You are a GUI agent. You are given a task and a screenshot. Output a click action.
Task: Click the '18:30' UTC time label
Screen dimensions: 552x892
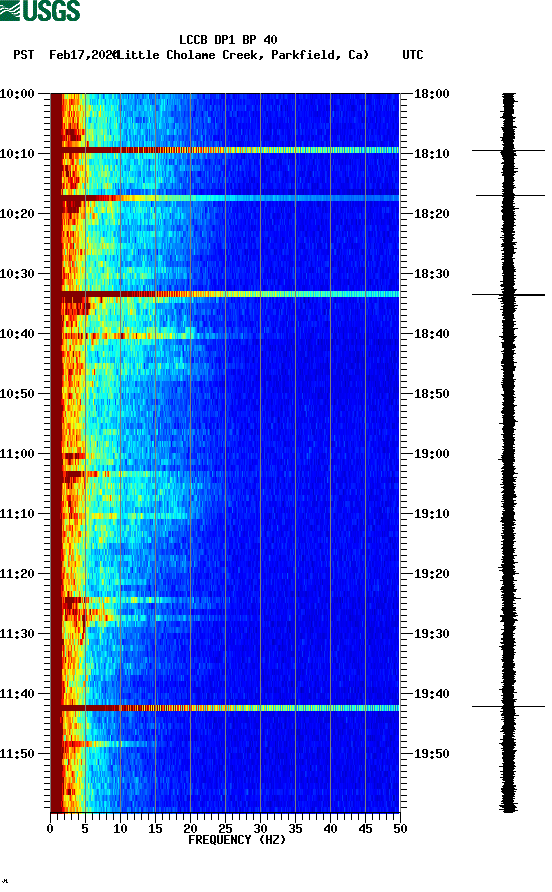(x=431, y=274)
